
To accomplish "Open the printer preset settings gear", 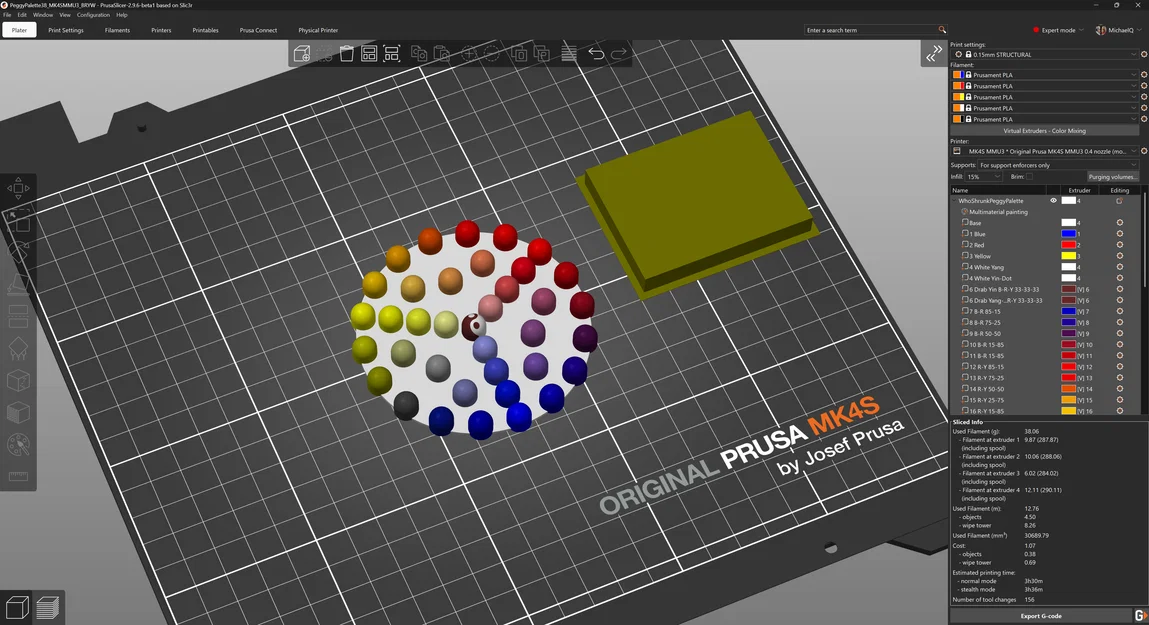I will (x=1144, y=151).
